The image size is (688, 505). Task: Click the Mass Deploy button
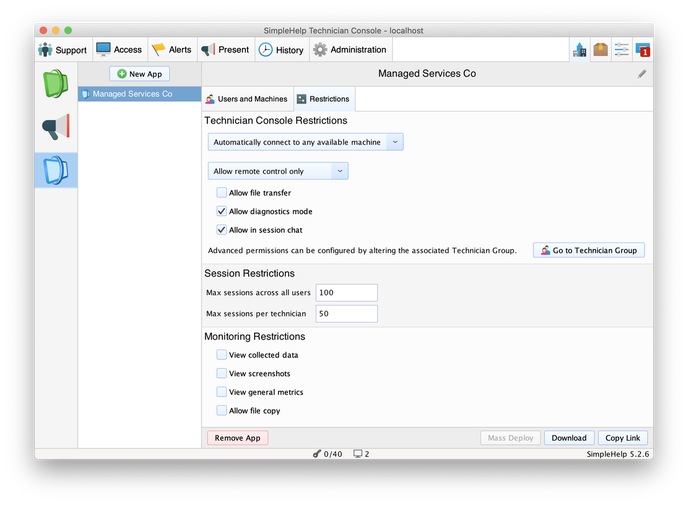(510, 438)
